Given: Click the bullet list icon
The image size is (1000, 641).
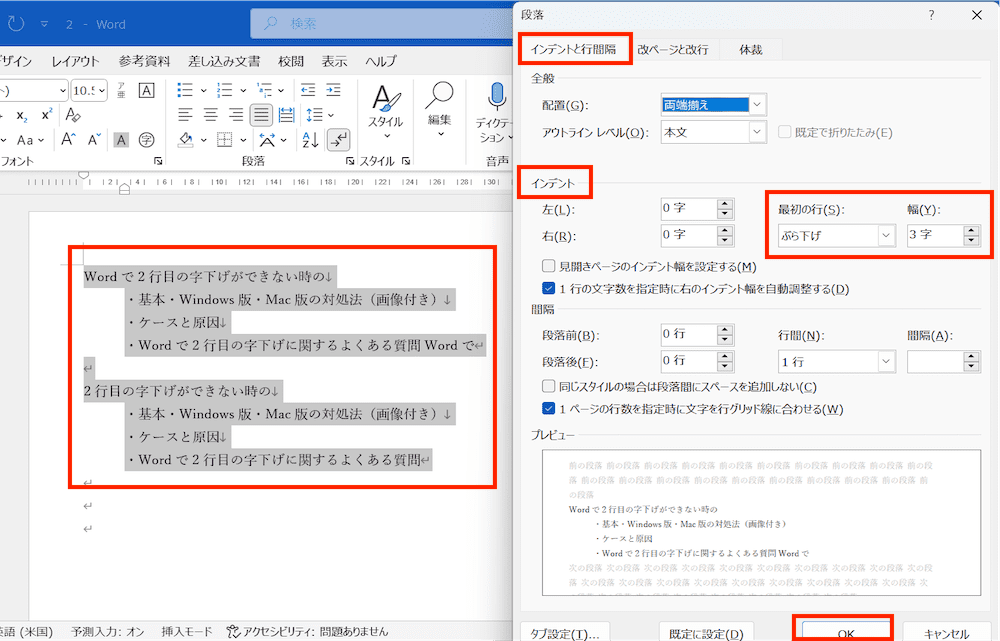Looking at the screenshot, I should [x=185, y=89].
